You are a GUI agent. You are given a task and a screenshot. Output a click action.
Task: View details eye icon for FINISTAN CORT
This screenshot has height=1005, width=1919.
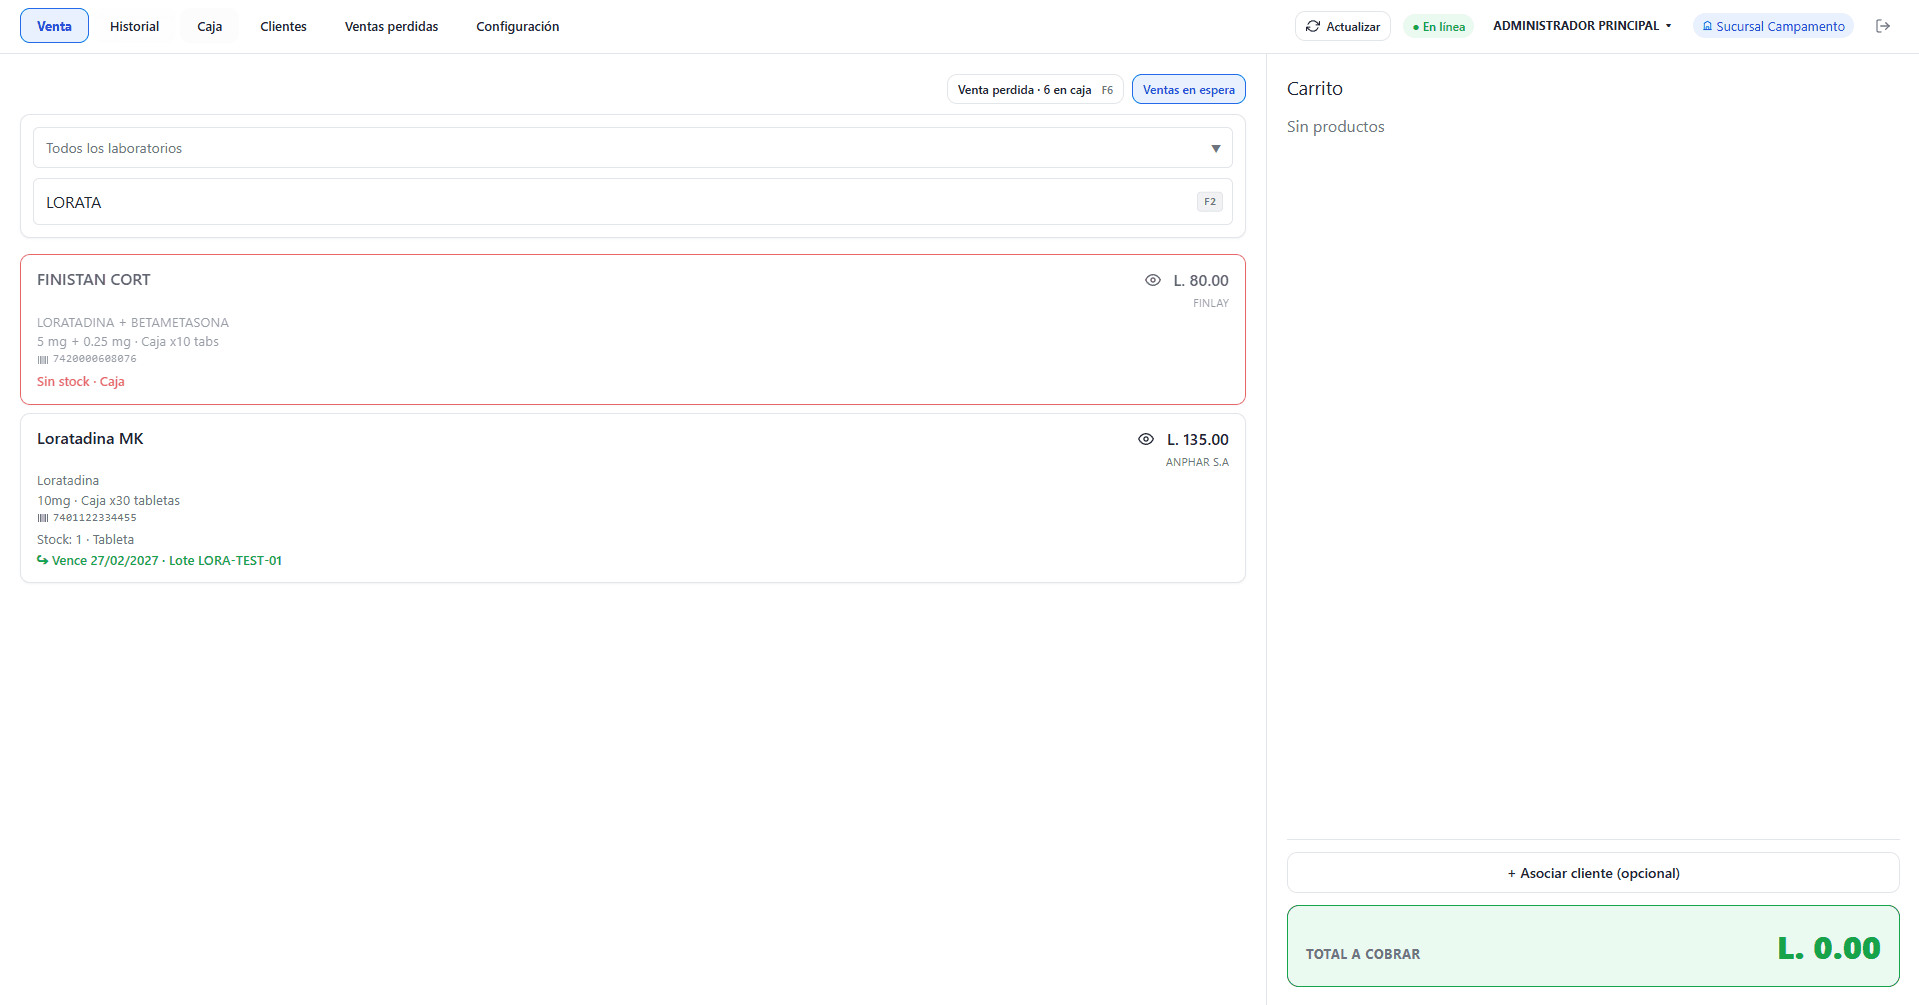point(1153,280)
